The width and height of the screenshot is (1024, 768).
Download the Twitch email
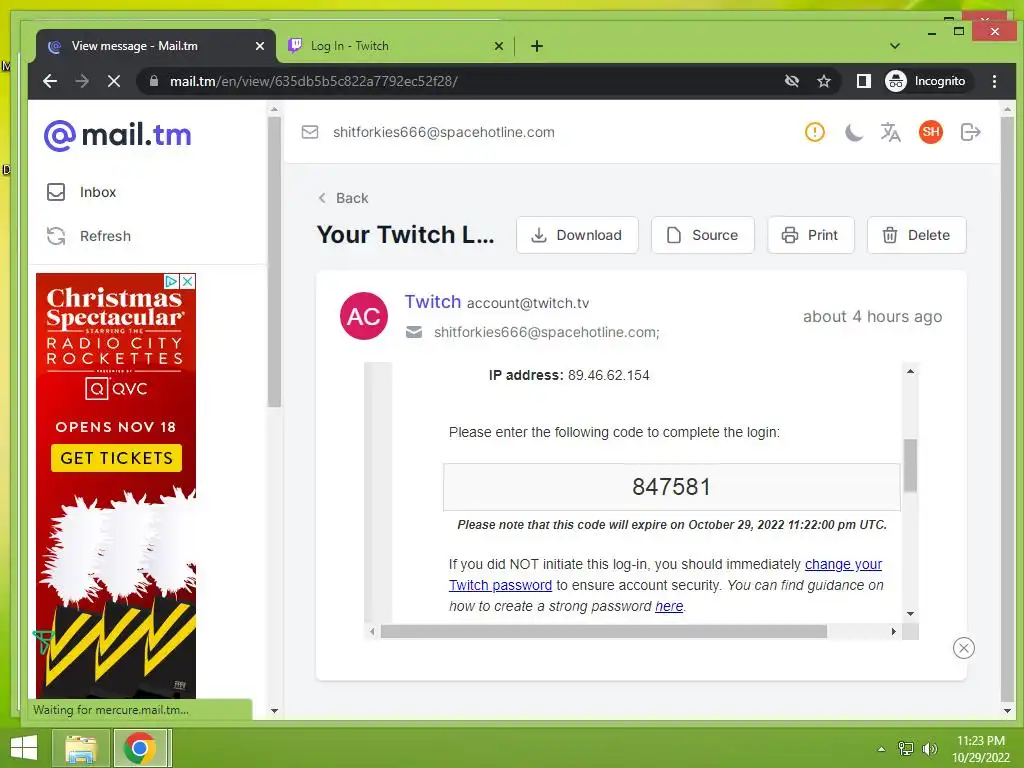[577, 235]
